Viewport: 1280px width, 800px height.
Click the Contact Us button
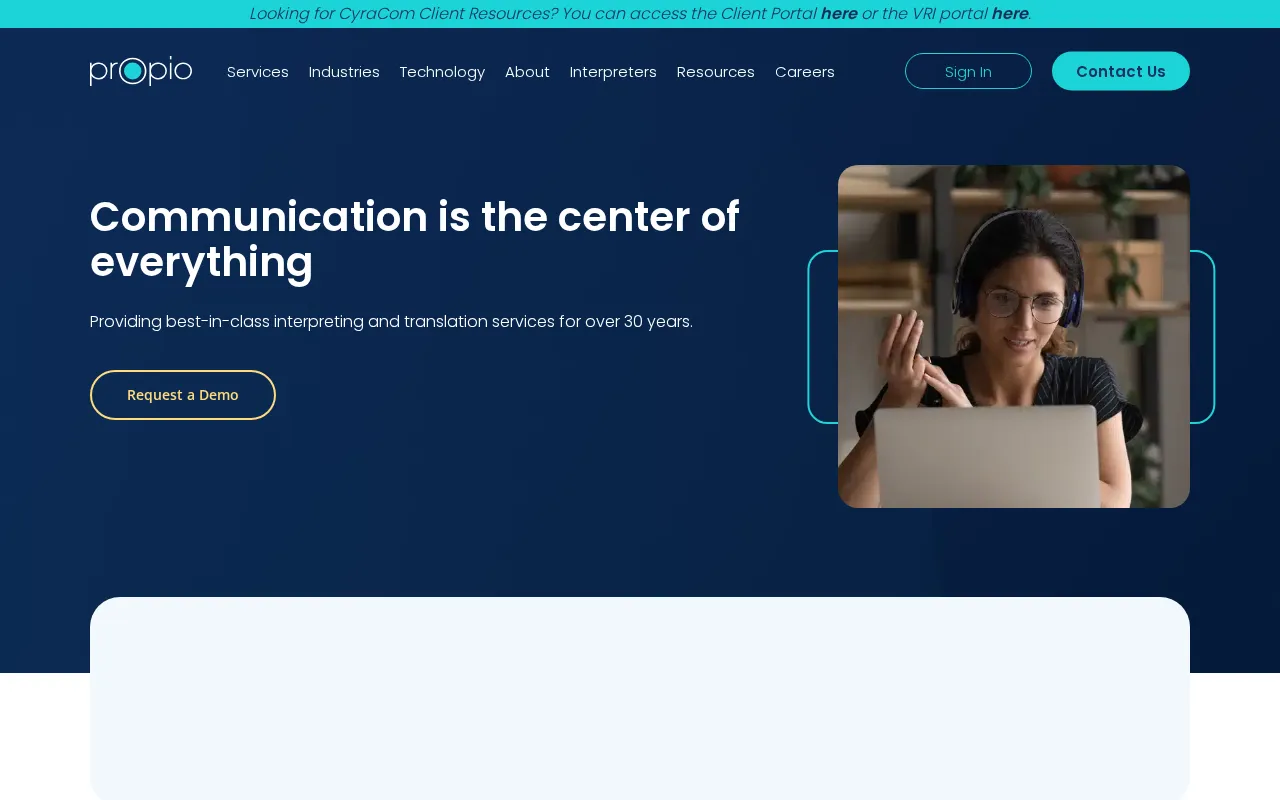1121,71
